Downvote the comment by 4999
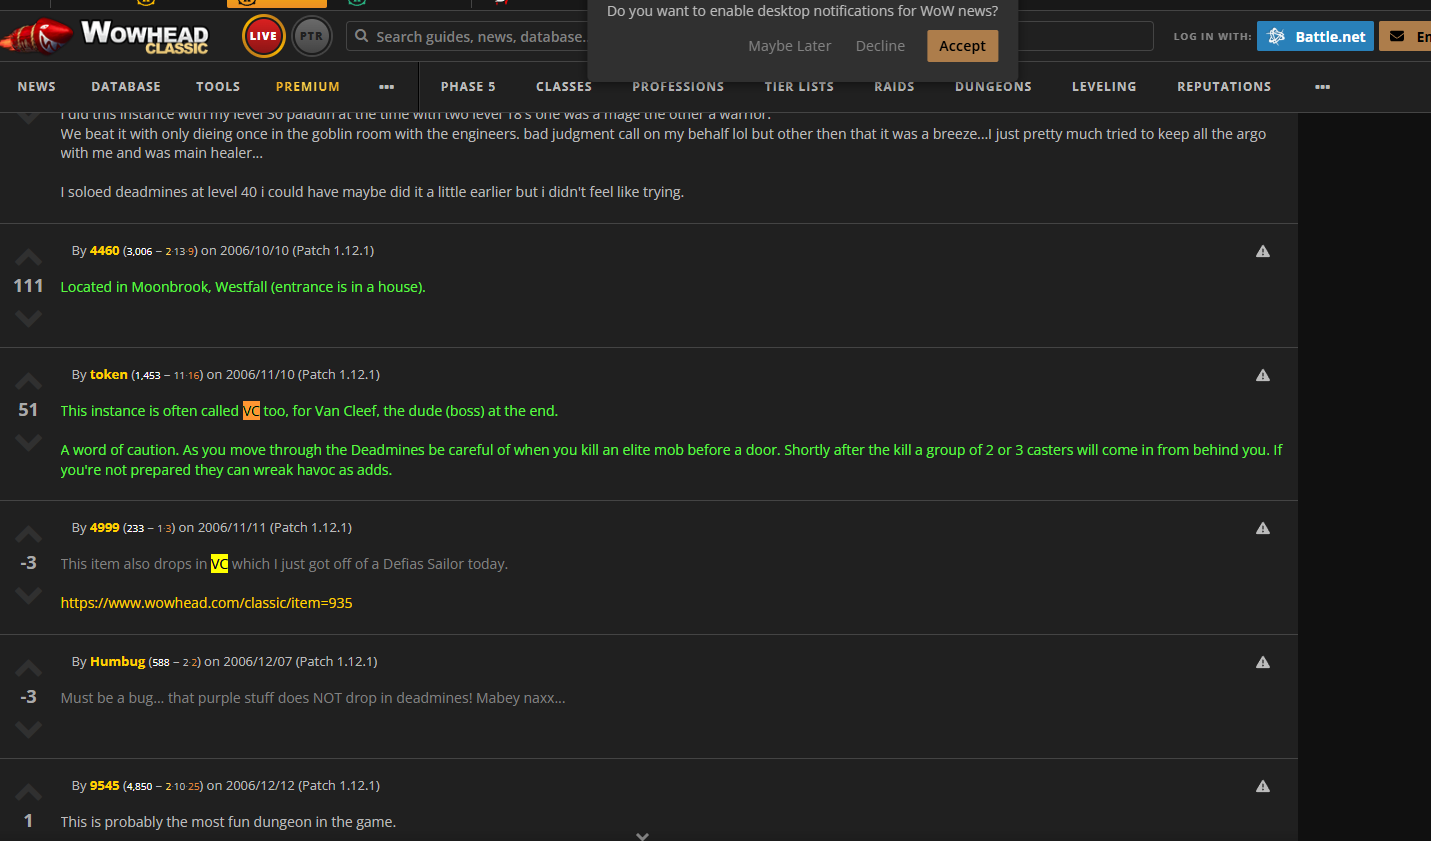The height and width of the screenshot is (841, 1431). pyautogui.click(x=28, y=595)
